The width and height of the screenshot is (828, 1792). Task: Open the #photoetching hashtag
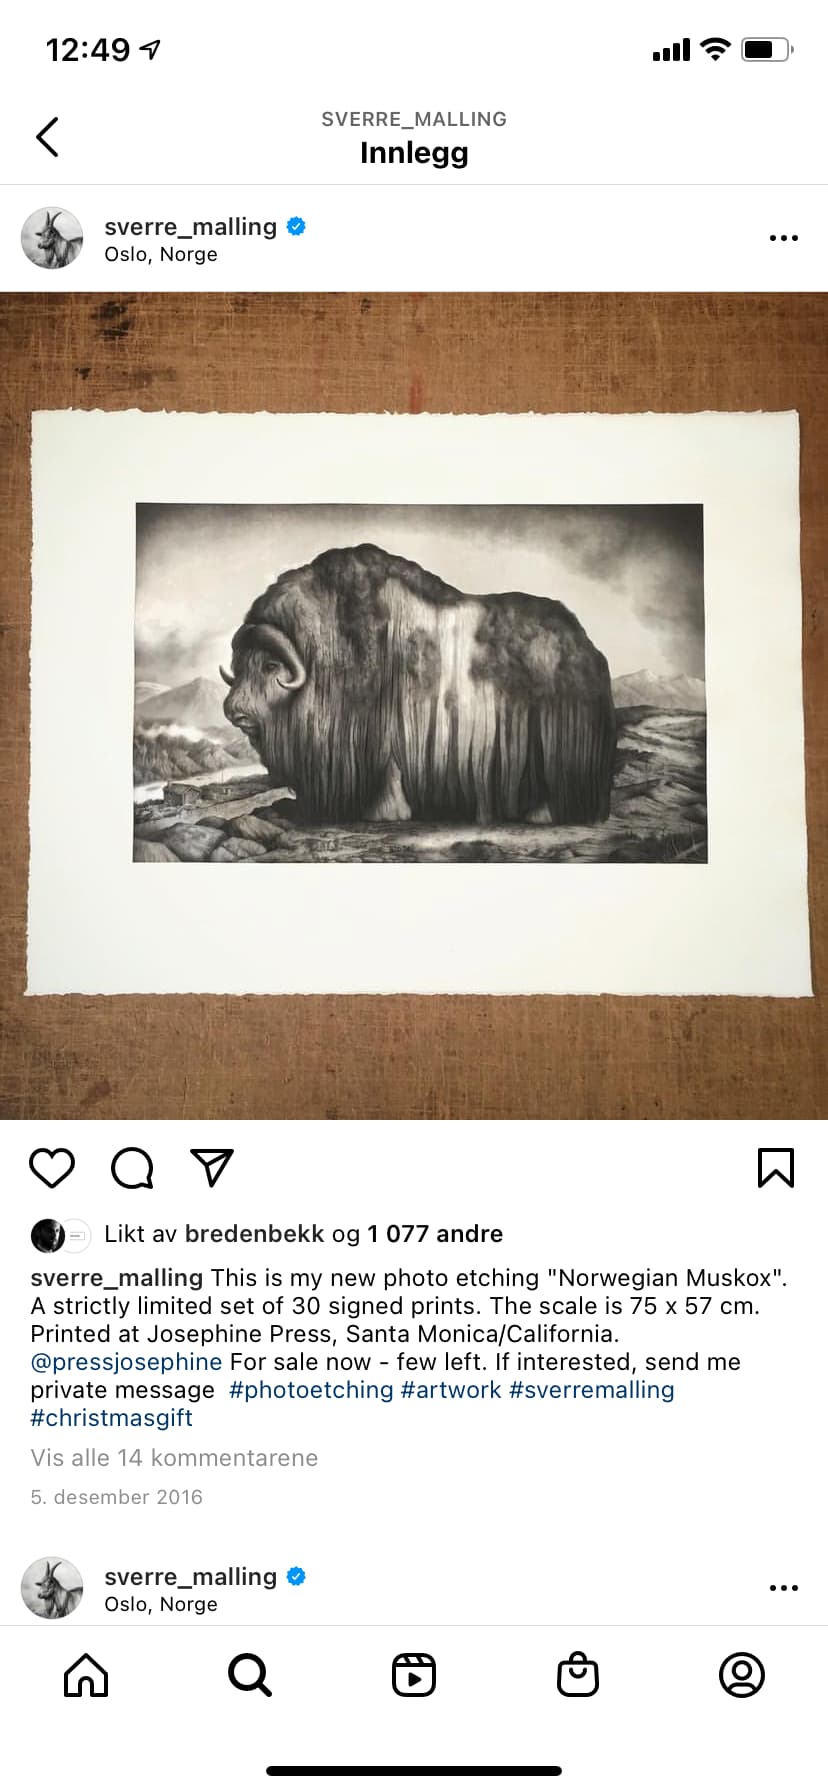311,1390
